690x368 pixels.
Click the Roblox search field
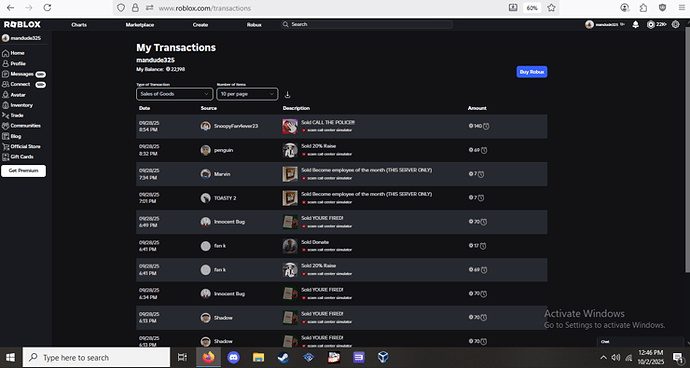point(367,25)
